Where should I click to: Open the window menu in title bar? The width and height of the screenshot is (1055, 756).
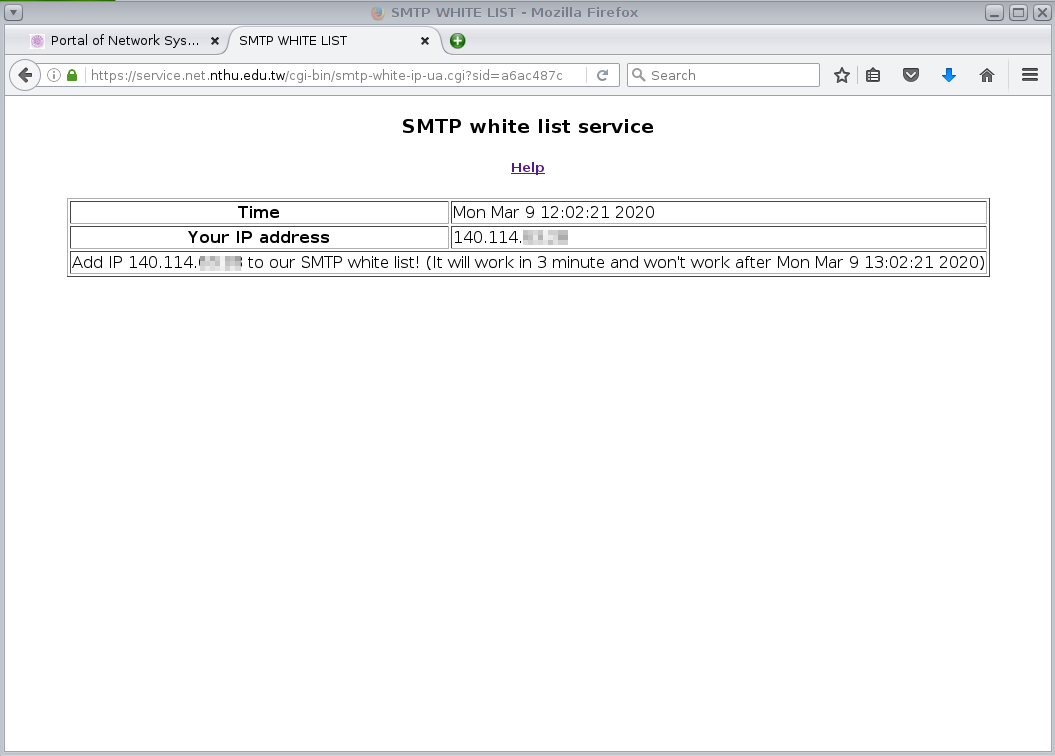(13, 13)
